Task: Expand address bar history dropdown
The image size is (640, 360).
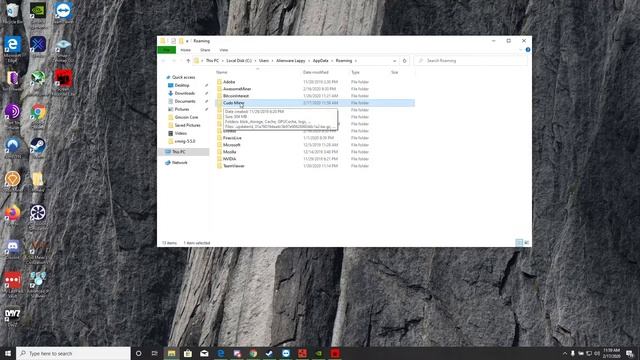Action: point(394,61)
